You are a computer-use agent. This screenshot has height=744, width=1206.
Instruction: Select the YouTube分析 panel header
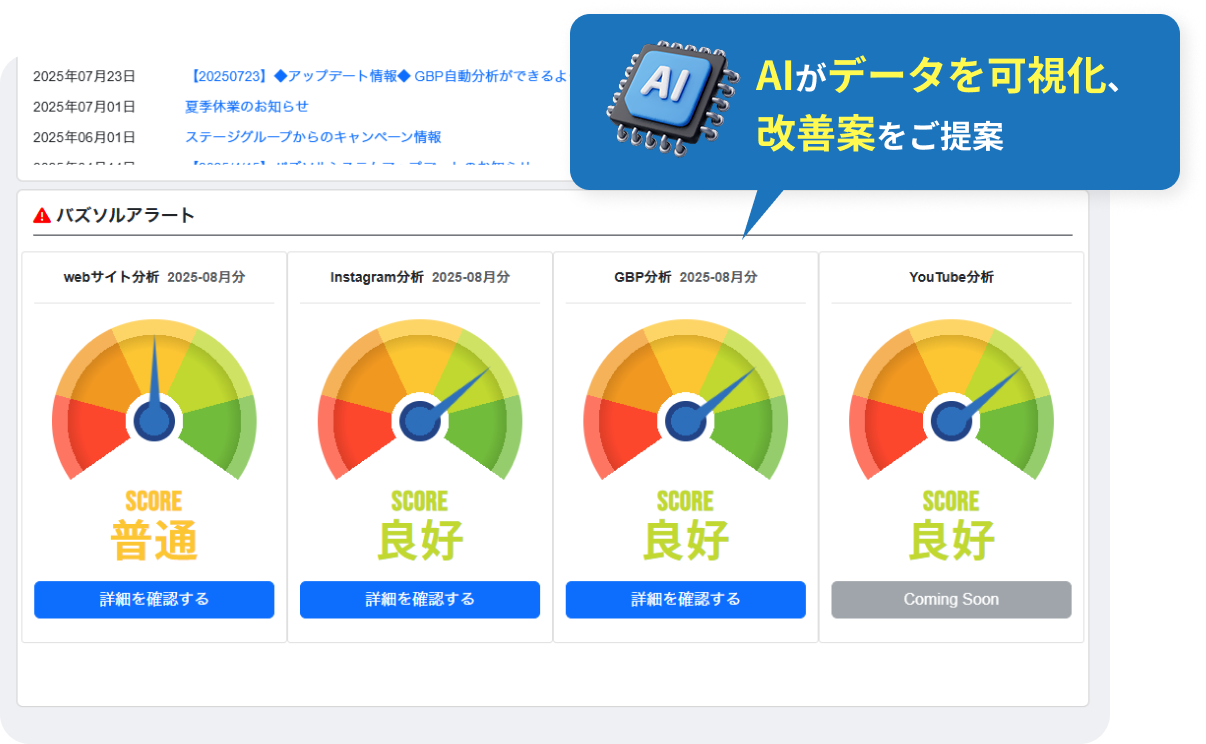click(x=950, y=277)
